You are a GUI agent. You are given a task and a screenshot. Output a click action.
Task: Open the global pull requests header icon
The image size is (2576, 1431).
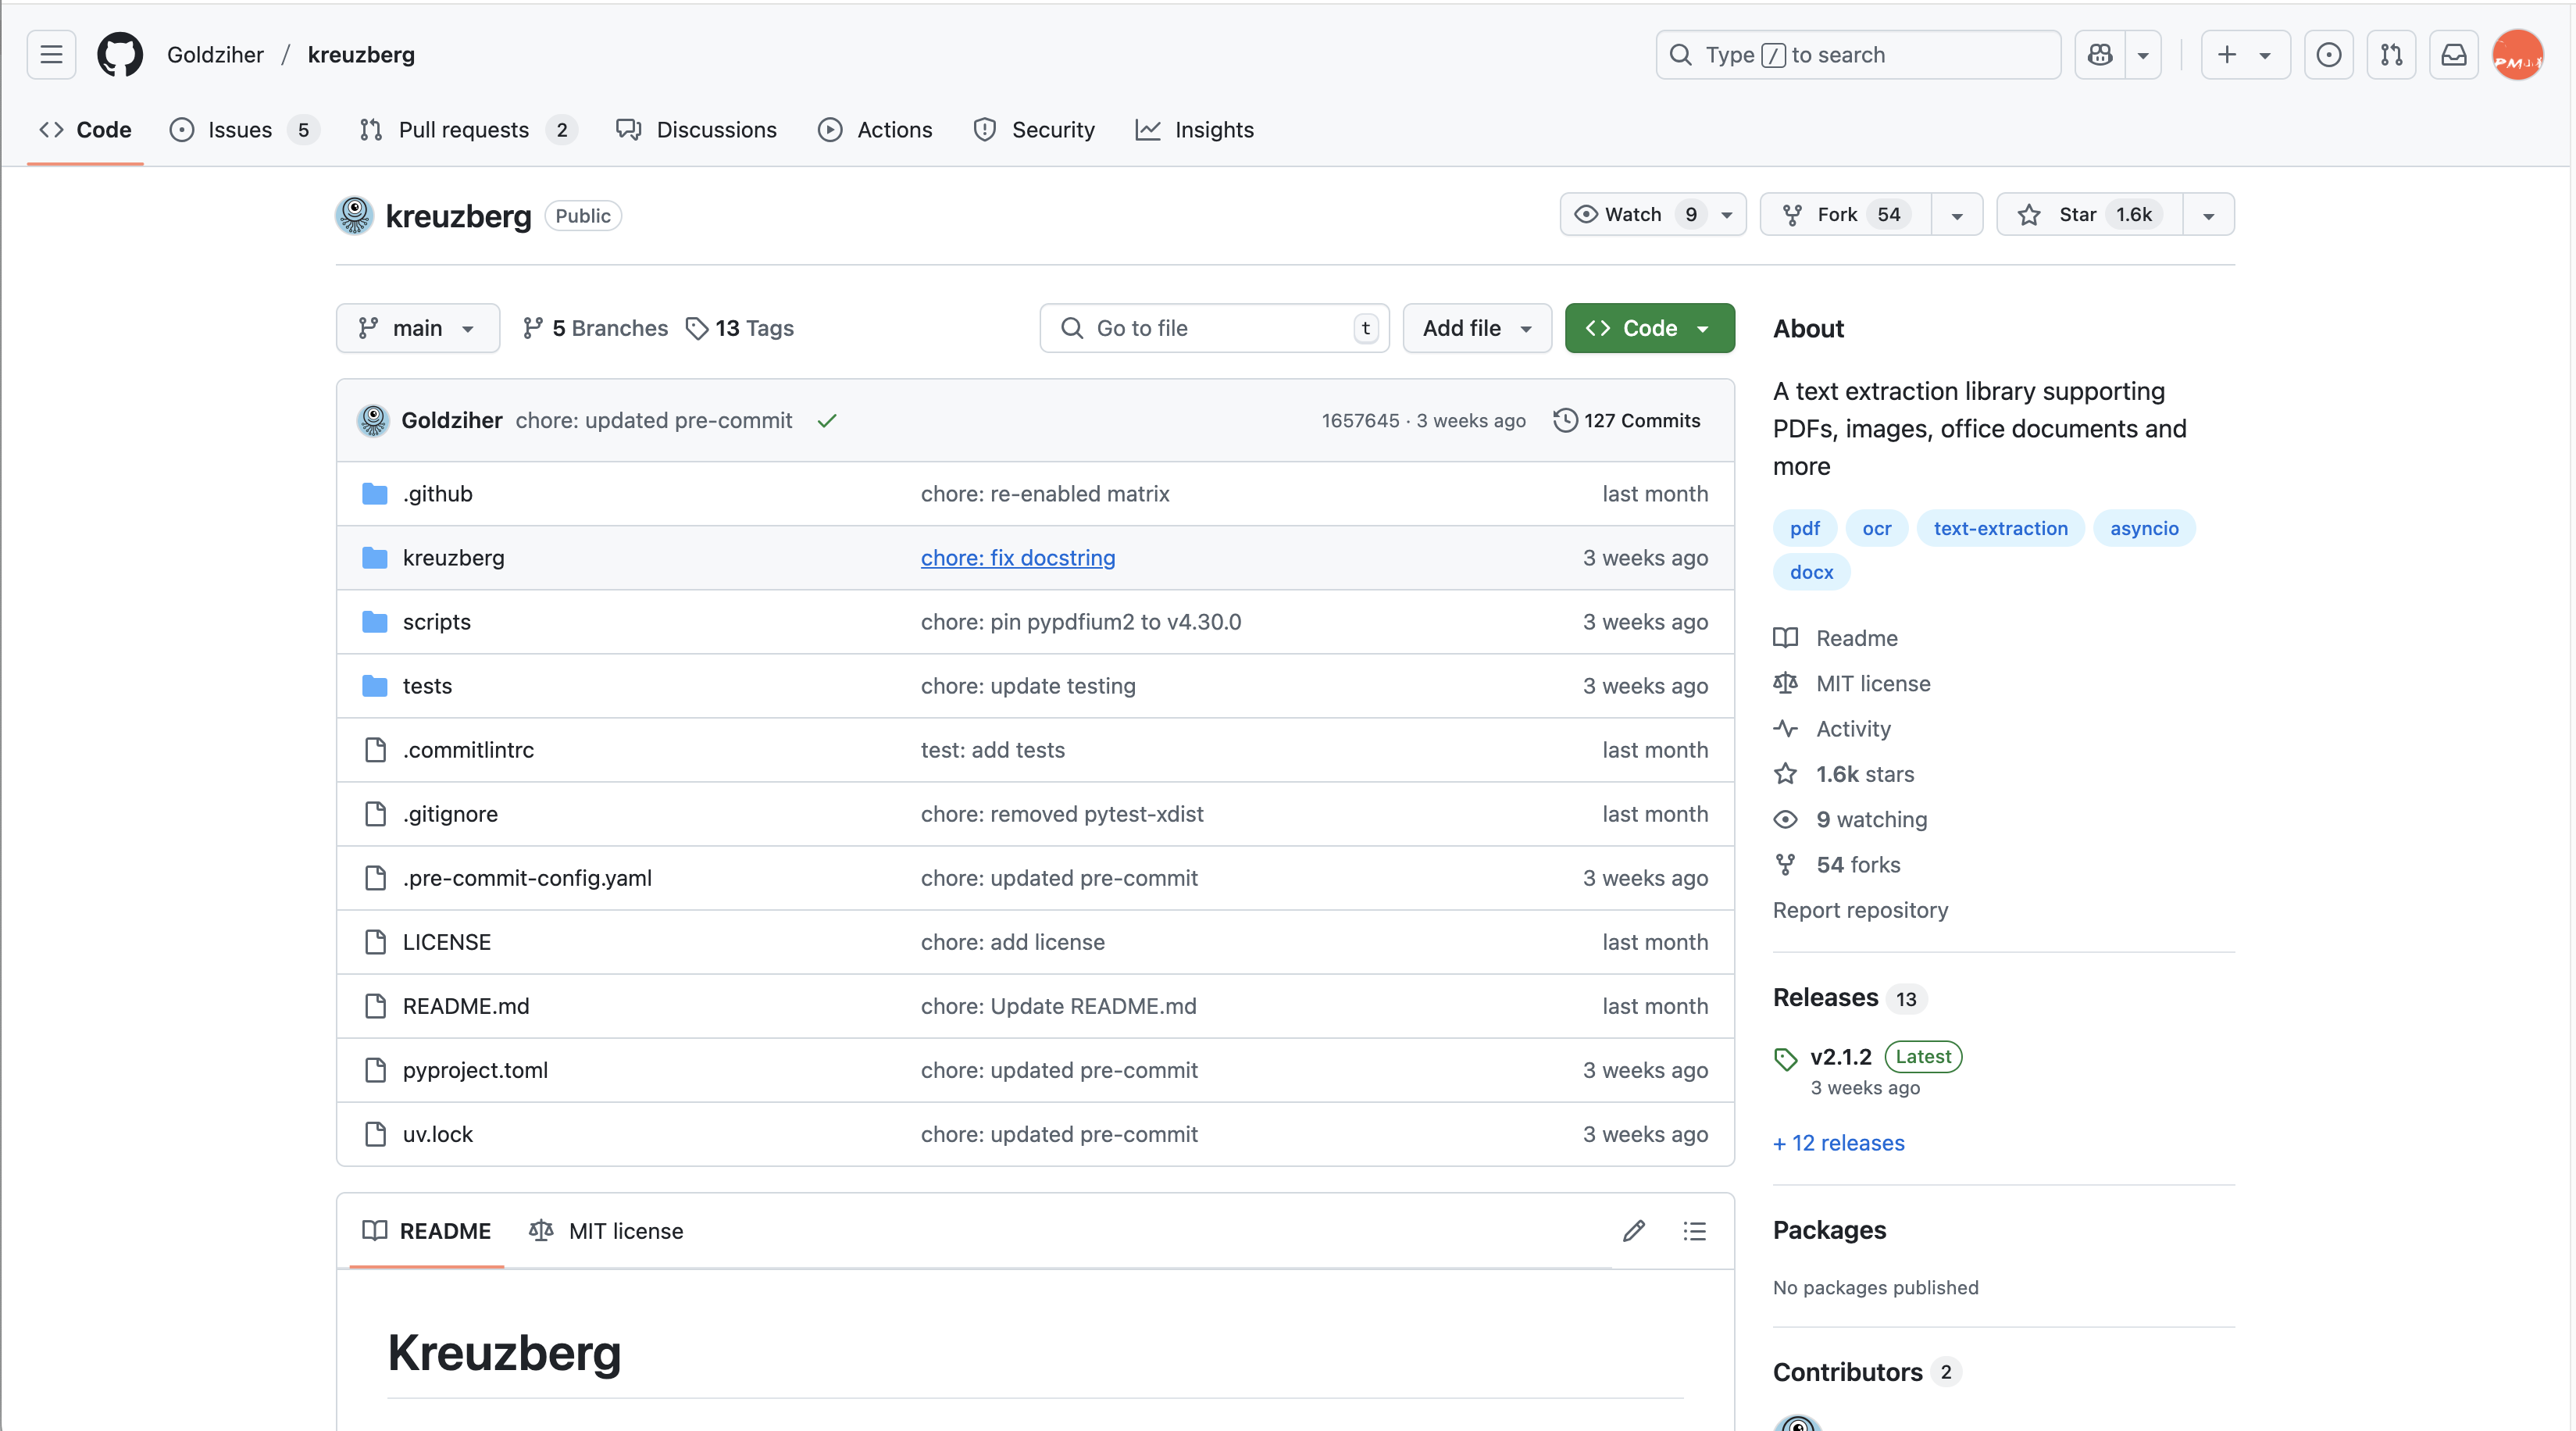(2391, 55)
